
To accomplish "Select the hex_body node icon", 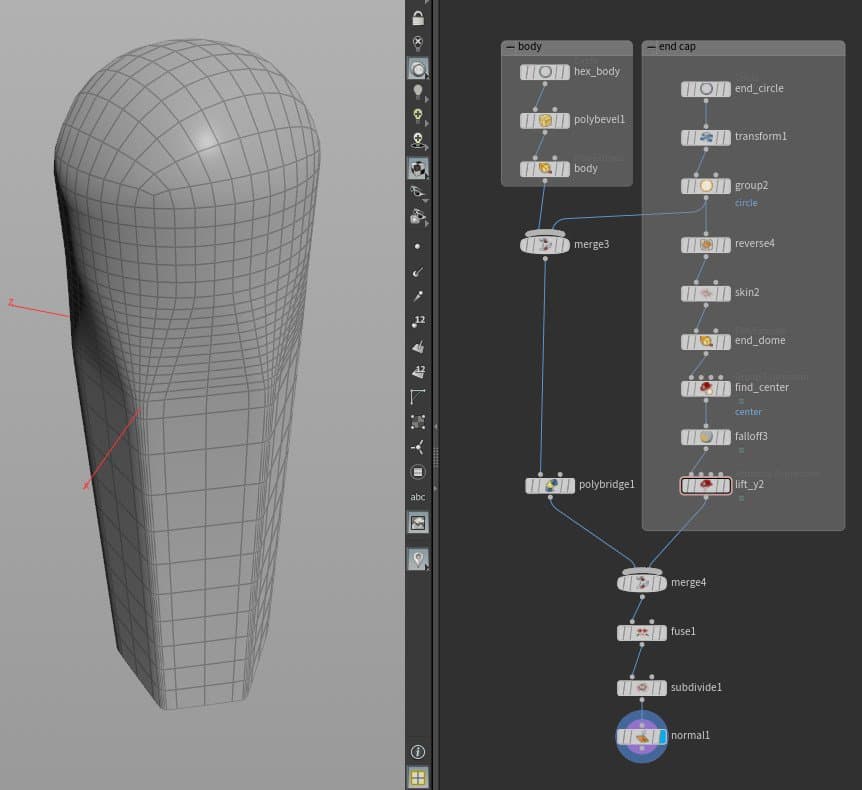I will [545, 72].
